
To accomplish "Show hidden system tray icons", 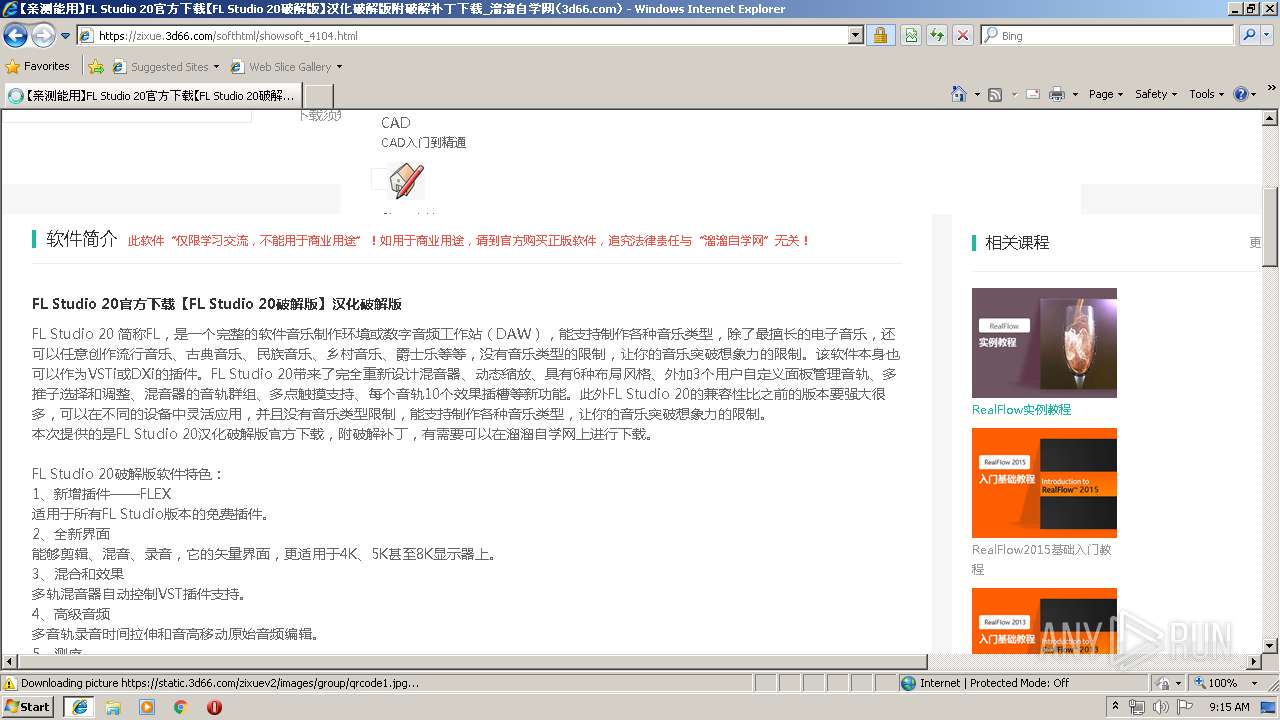I will tap(1116, 706).
